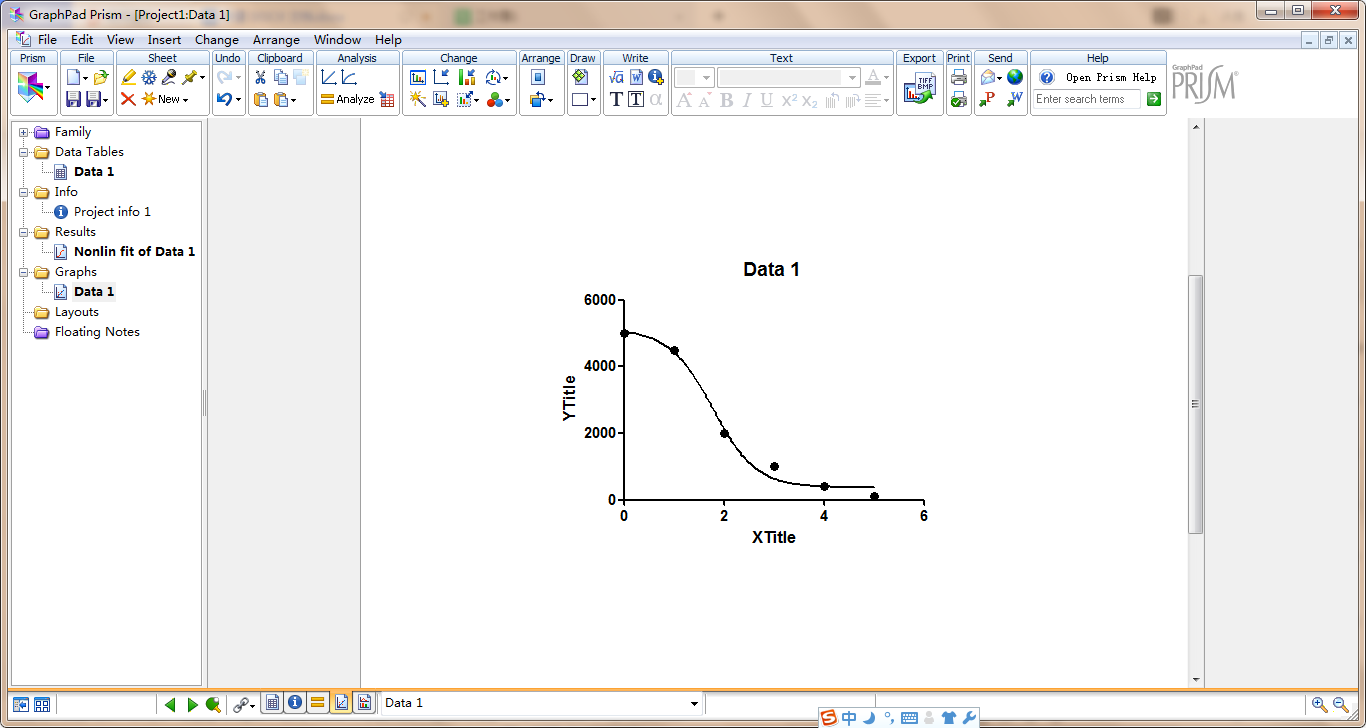Toggle the info sheet view in bottom bar
Viewport: 1366px width, 728px height.
(295, 703)
